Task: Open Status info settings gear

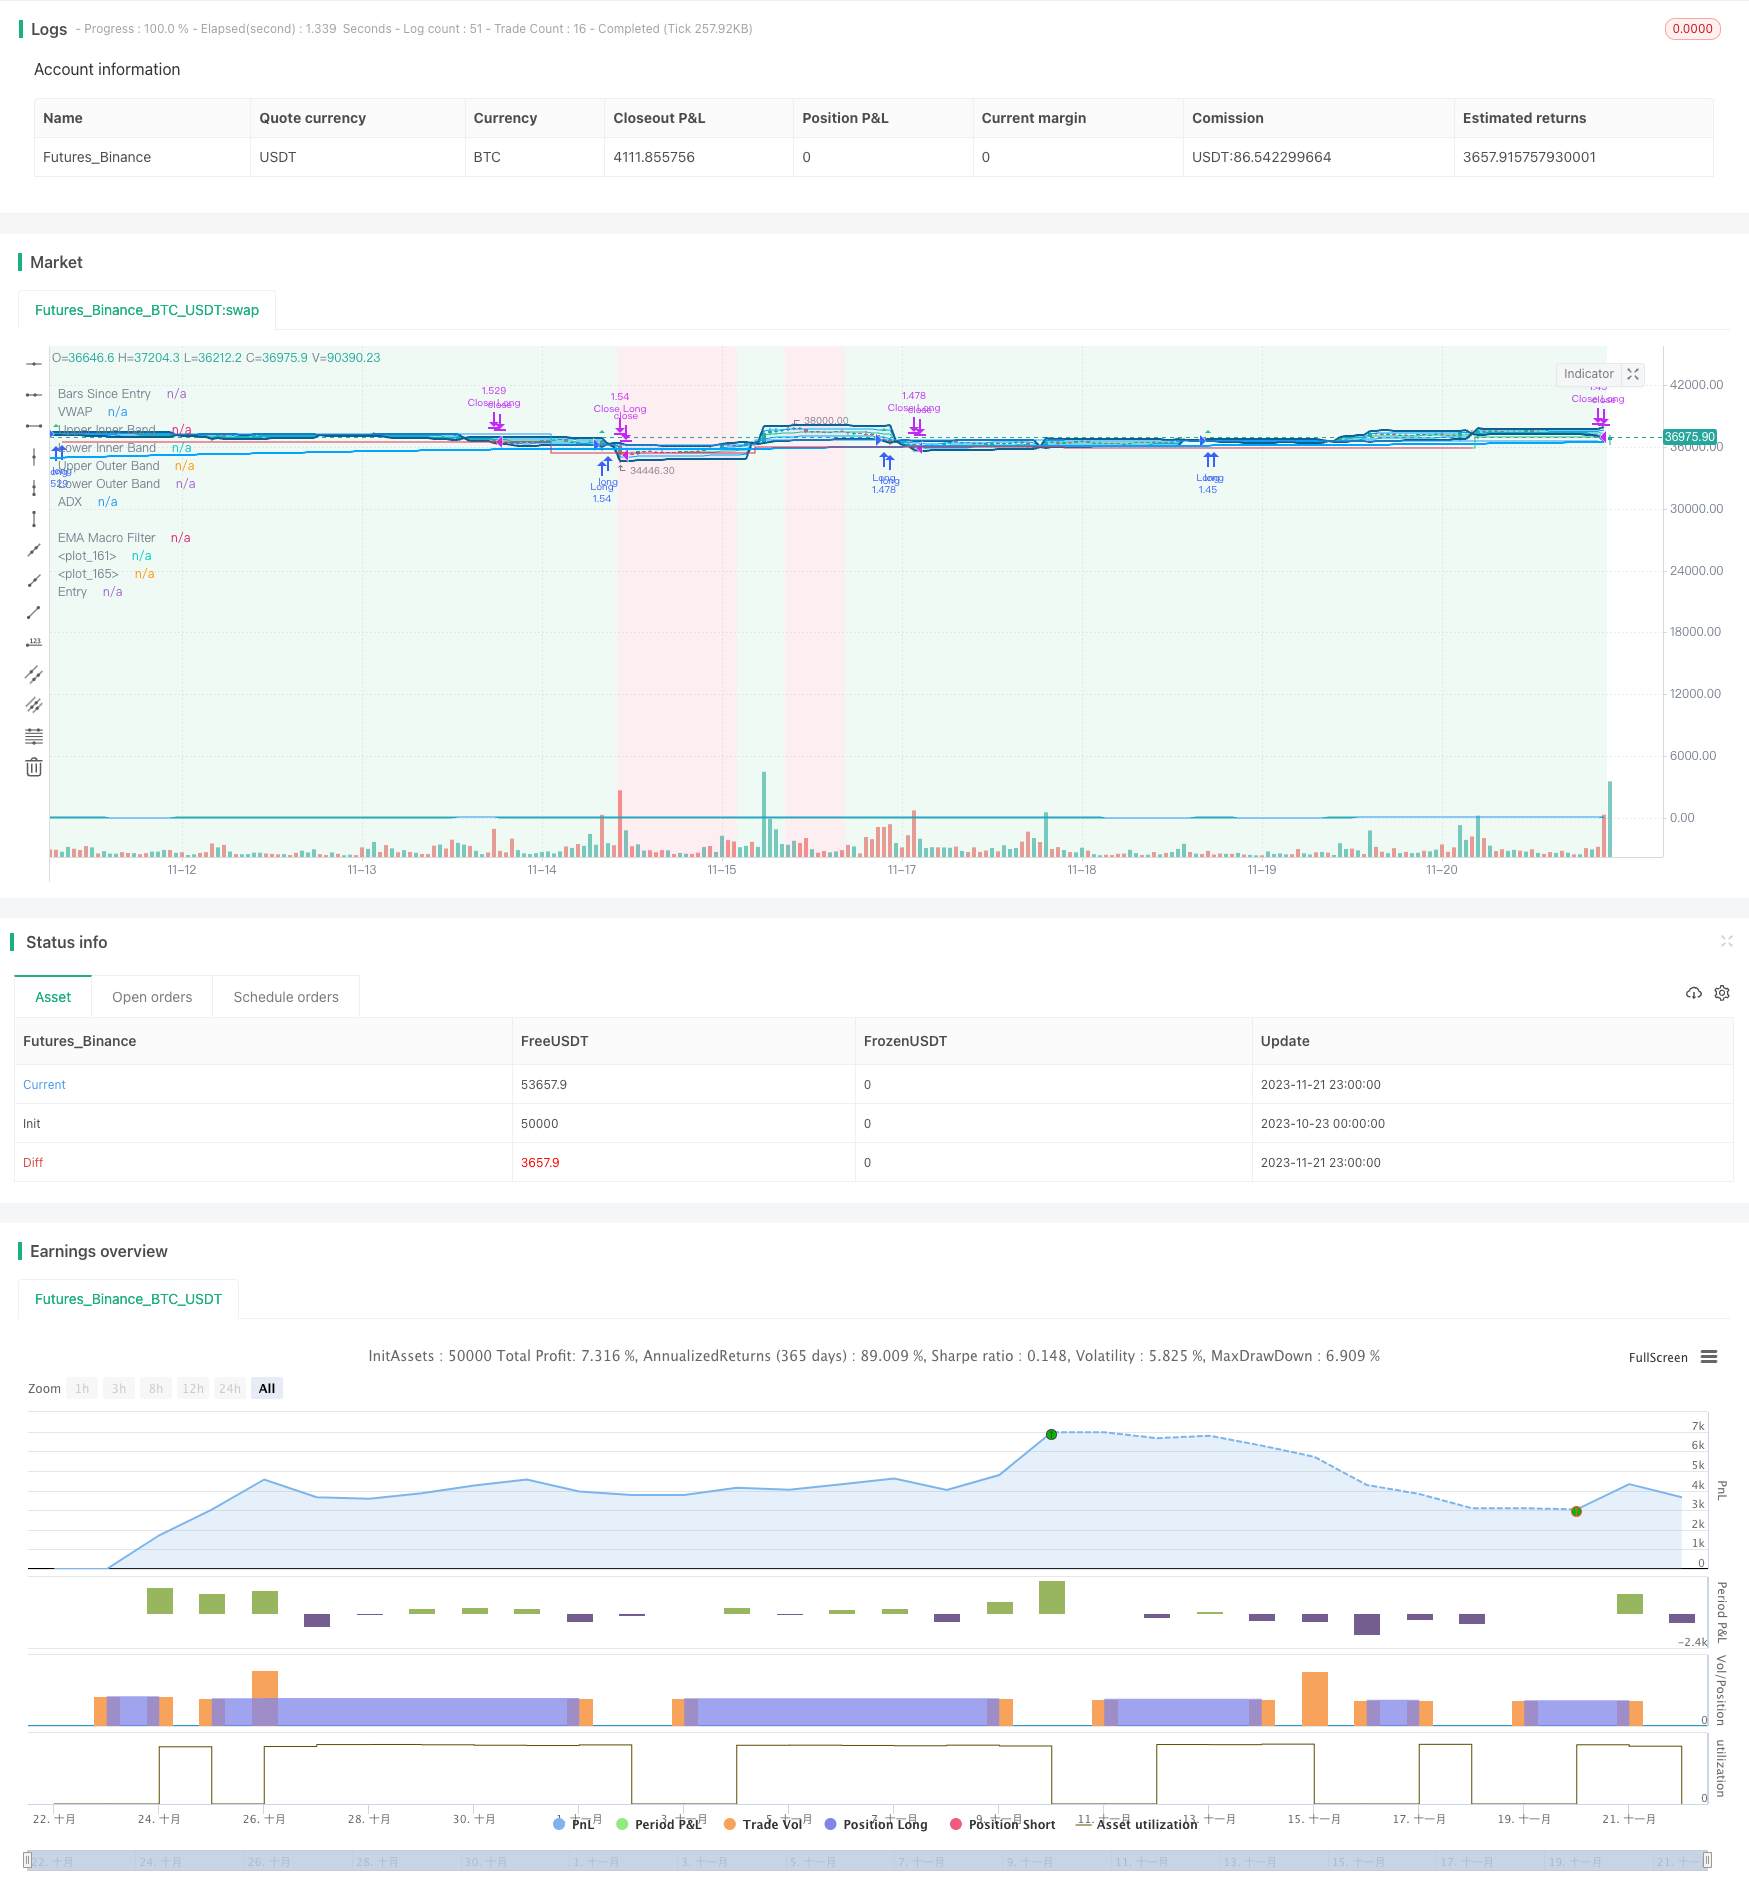Action: pyautogui.click(x=1722, y=993)
